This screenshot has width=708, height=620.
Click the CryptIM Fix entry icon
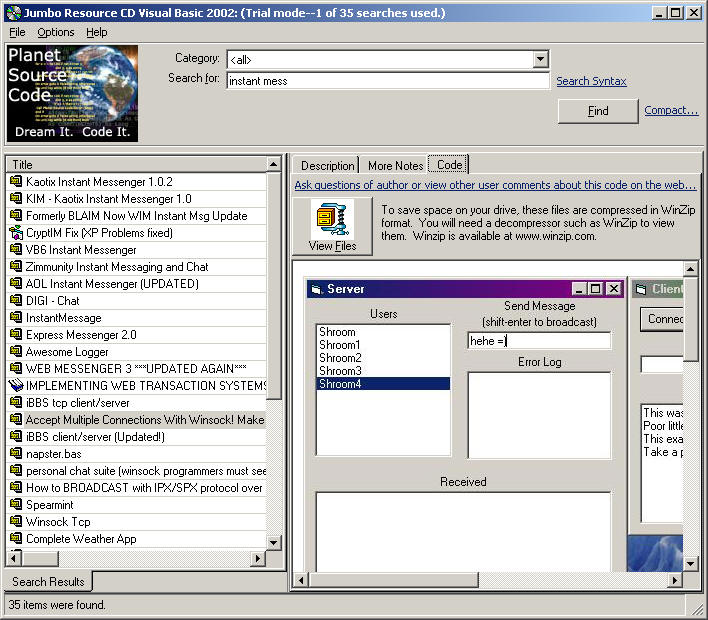pyautogui.click(x=16, y=233)
